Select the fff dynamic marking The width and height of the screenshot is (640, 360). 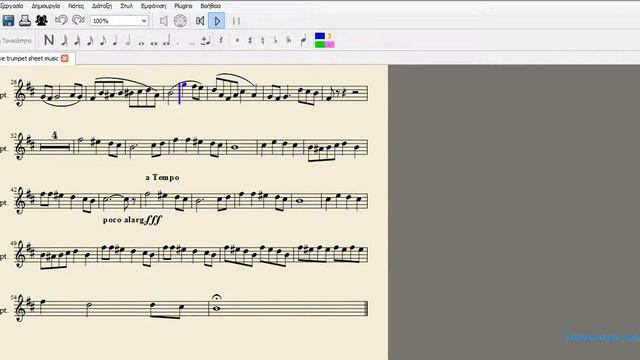[153, 220]
